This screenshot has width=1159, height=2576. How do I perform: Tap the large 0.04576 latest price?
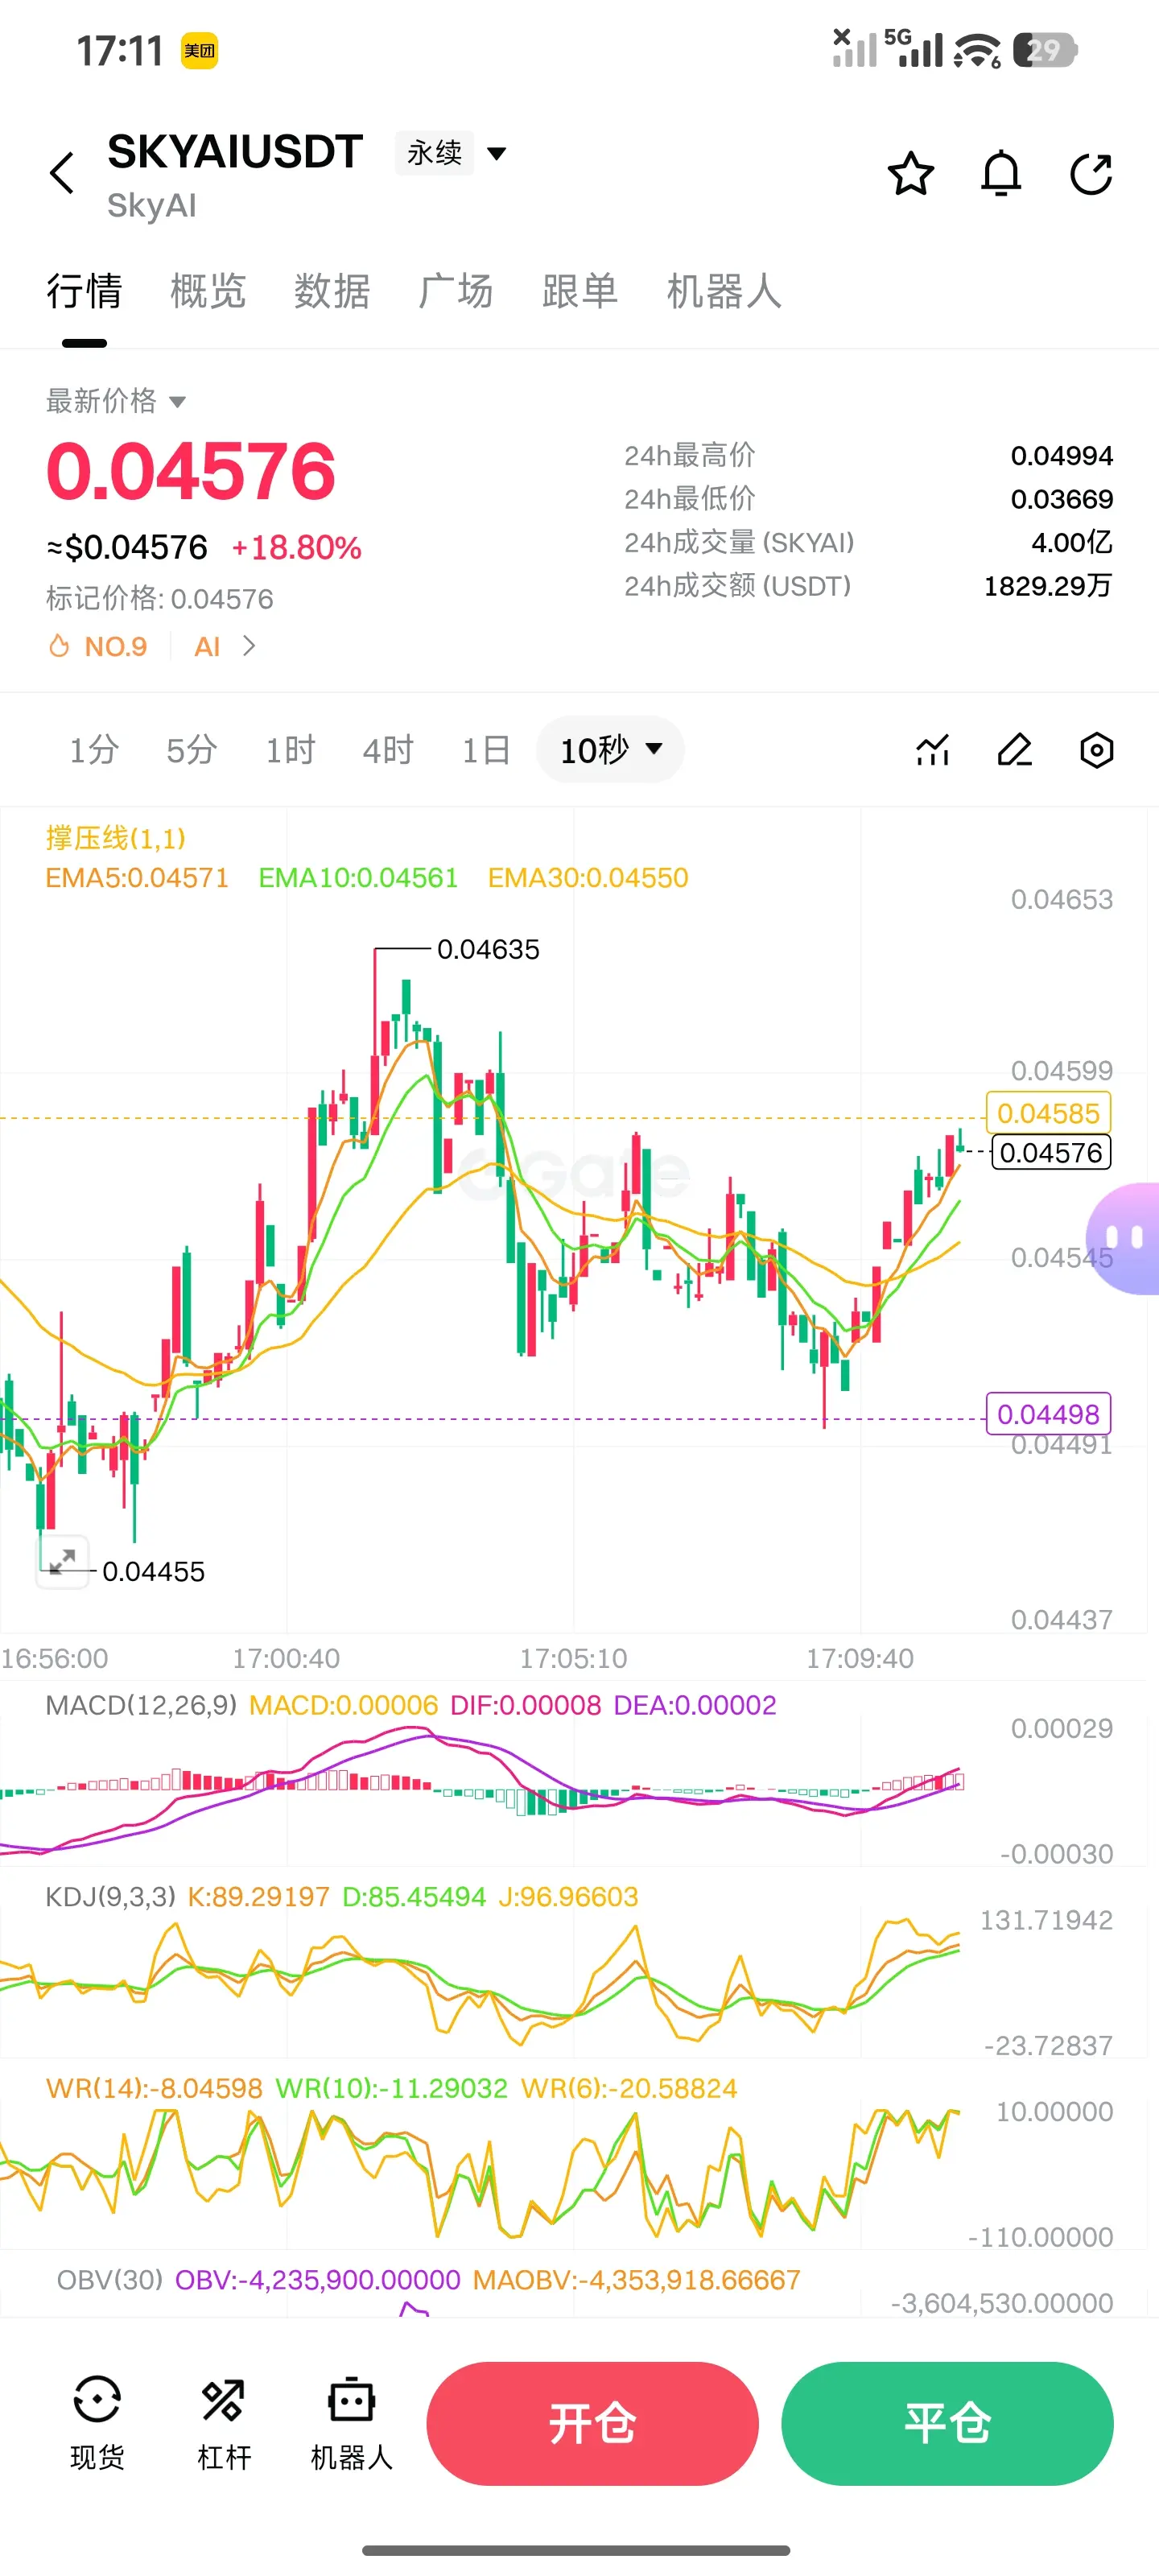[x=191, y=471]
